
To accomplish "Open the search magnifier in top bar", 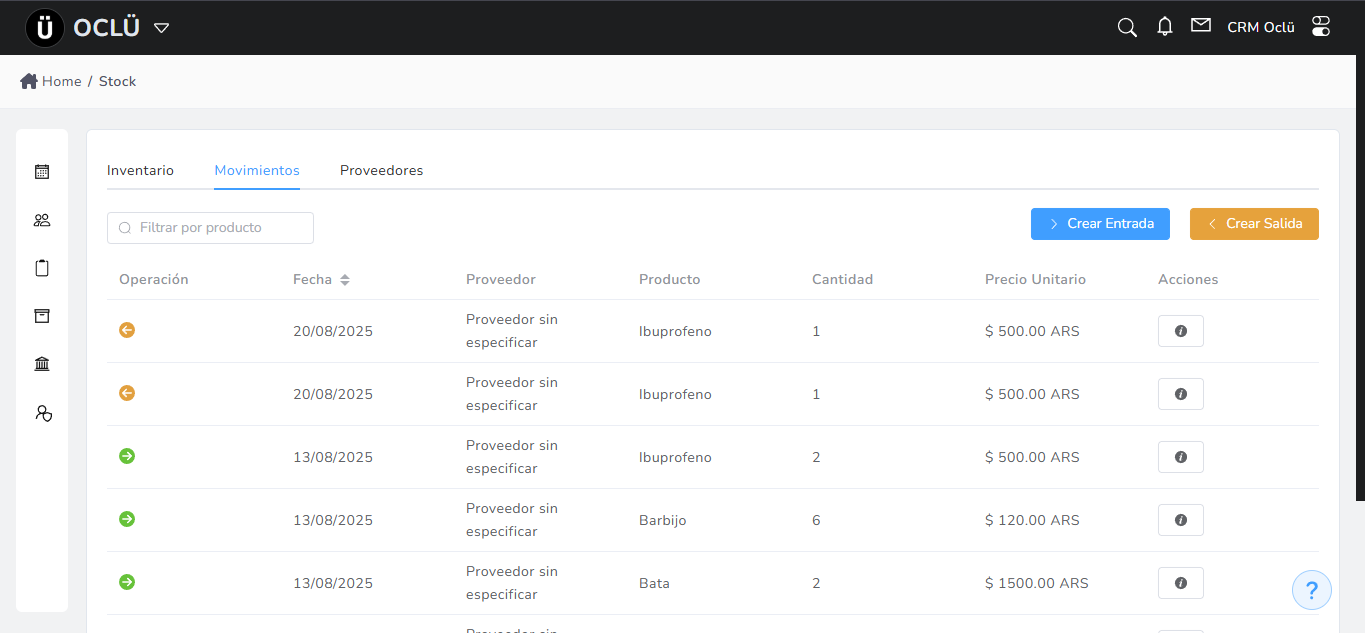I will (1127, 27).
